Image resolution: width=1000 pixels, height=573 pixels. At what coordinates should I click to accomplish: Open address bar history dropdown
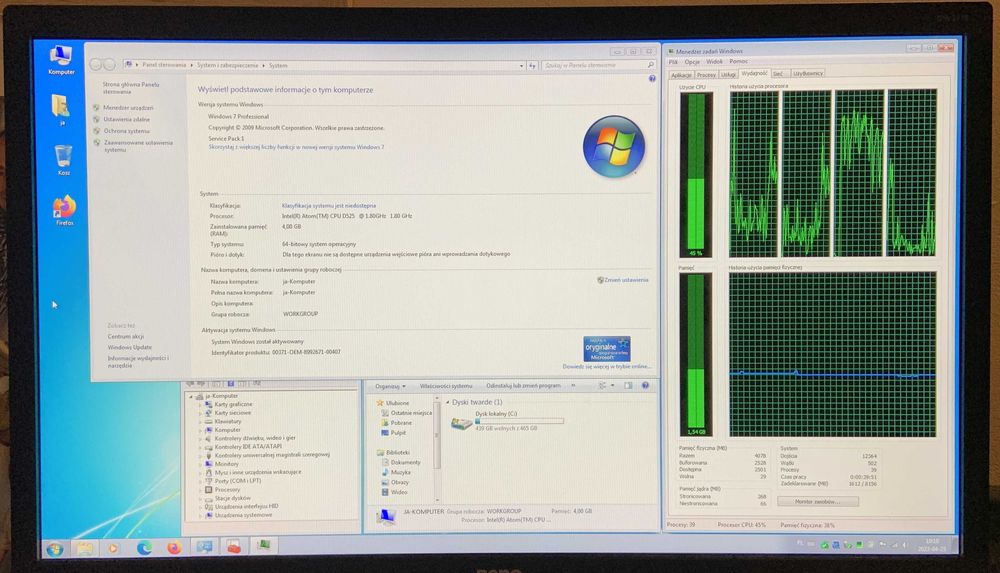click(521, 65)
